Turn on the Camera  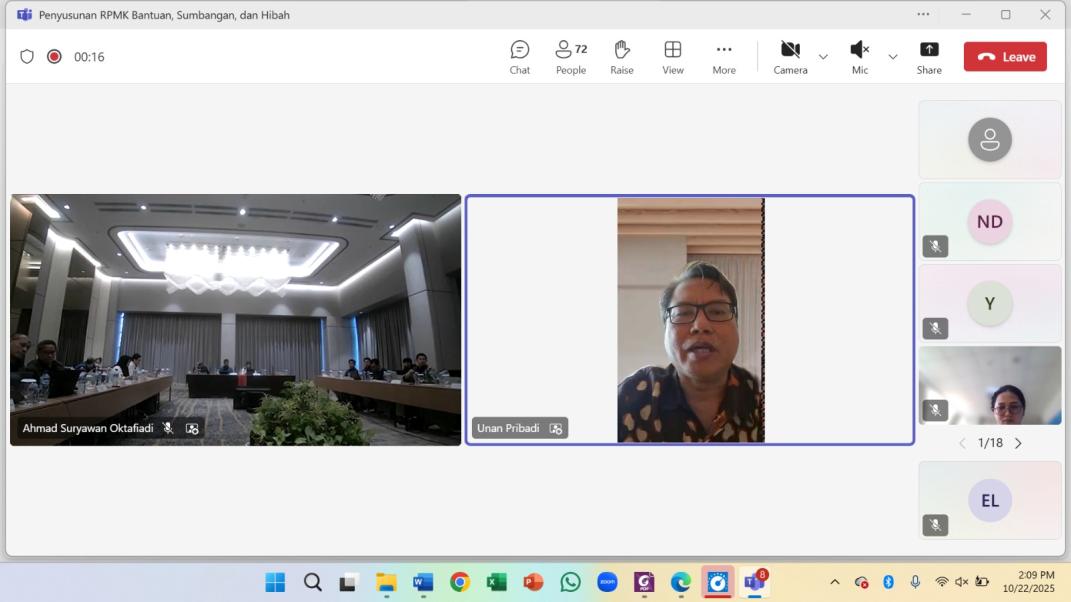coord(790,57)
